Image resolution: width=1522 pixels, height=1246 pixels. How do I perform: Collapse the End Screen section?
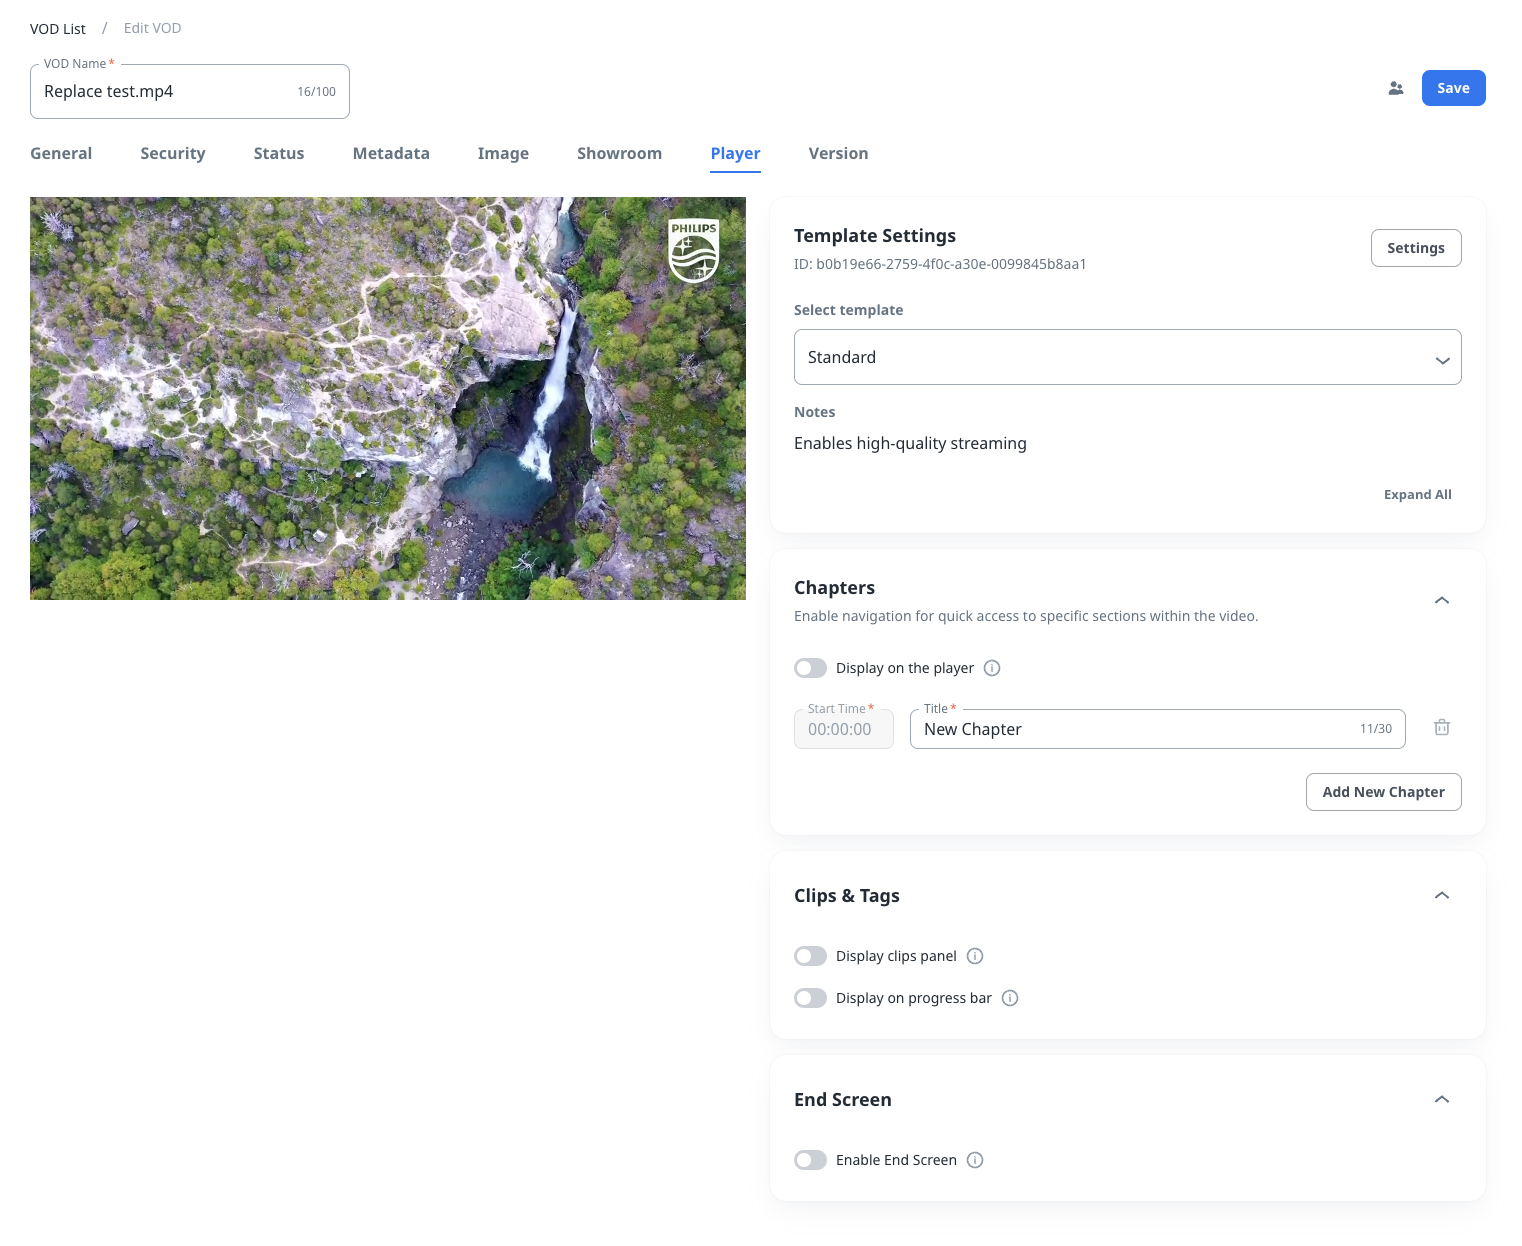coord(1441,1099)
